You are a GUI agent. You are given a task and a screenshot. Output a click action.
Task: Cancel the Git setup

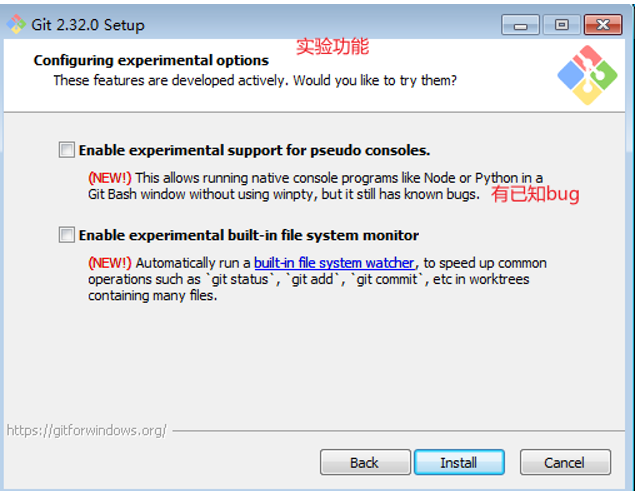pos(565,462)
